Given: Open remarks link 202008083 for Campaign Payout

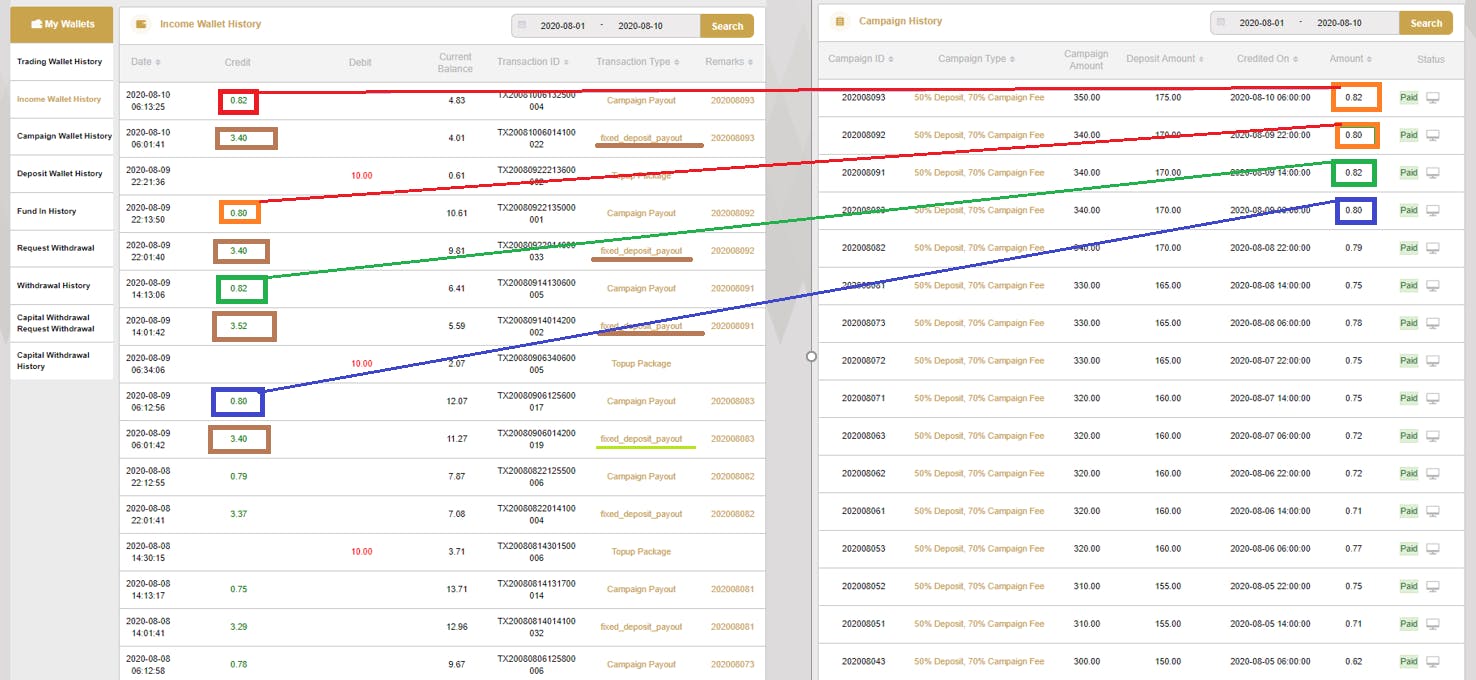Looking at the screenshot, I should point(732,401).
